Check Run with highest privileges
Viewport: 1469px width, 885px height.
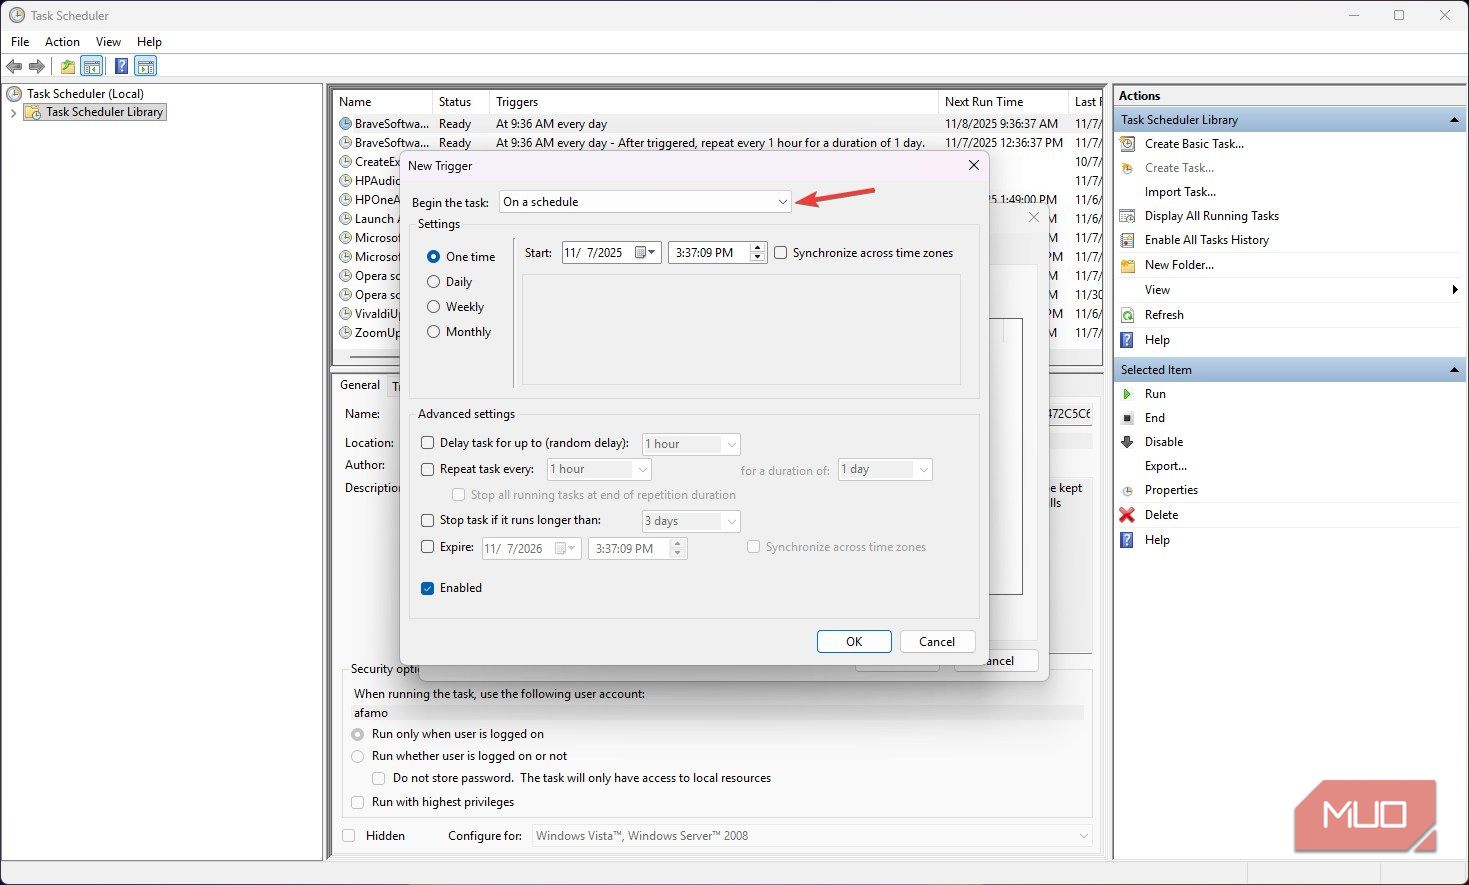click(358, 802)
